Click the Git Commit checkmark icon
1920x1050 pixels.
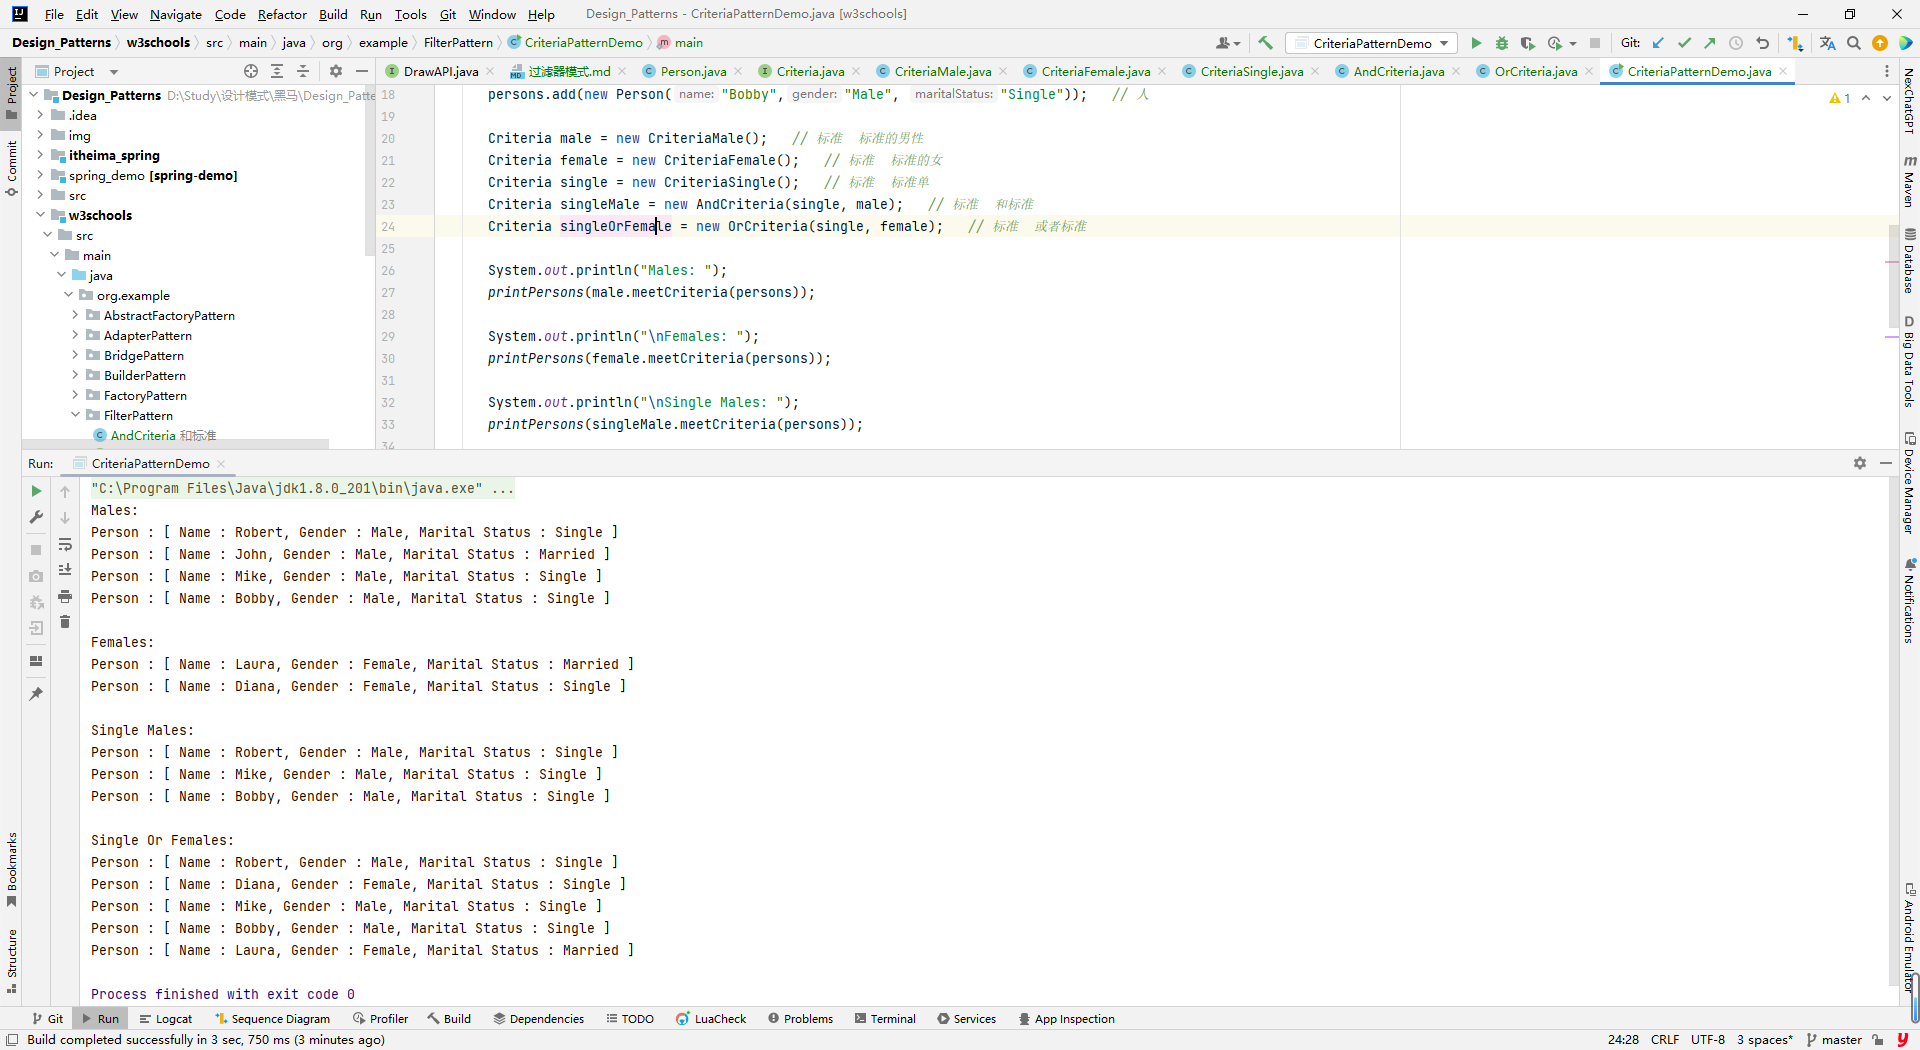(x=1684, y=43)
